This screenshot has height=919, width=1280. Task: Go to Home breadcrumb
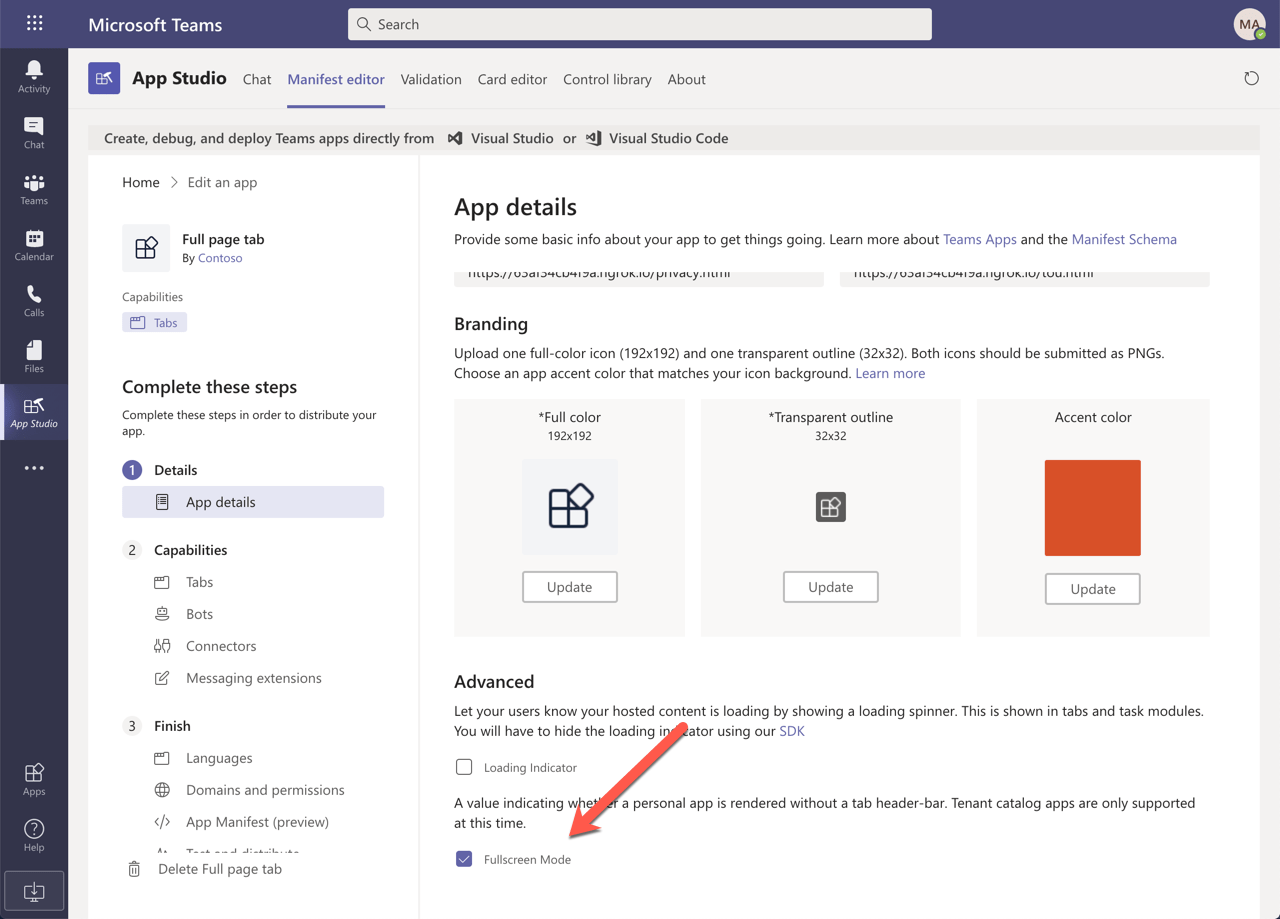click(x=141, y=182)
